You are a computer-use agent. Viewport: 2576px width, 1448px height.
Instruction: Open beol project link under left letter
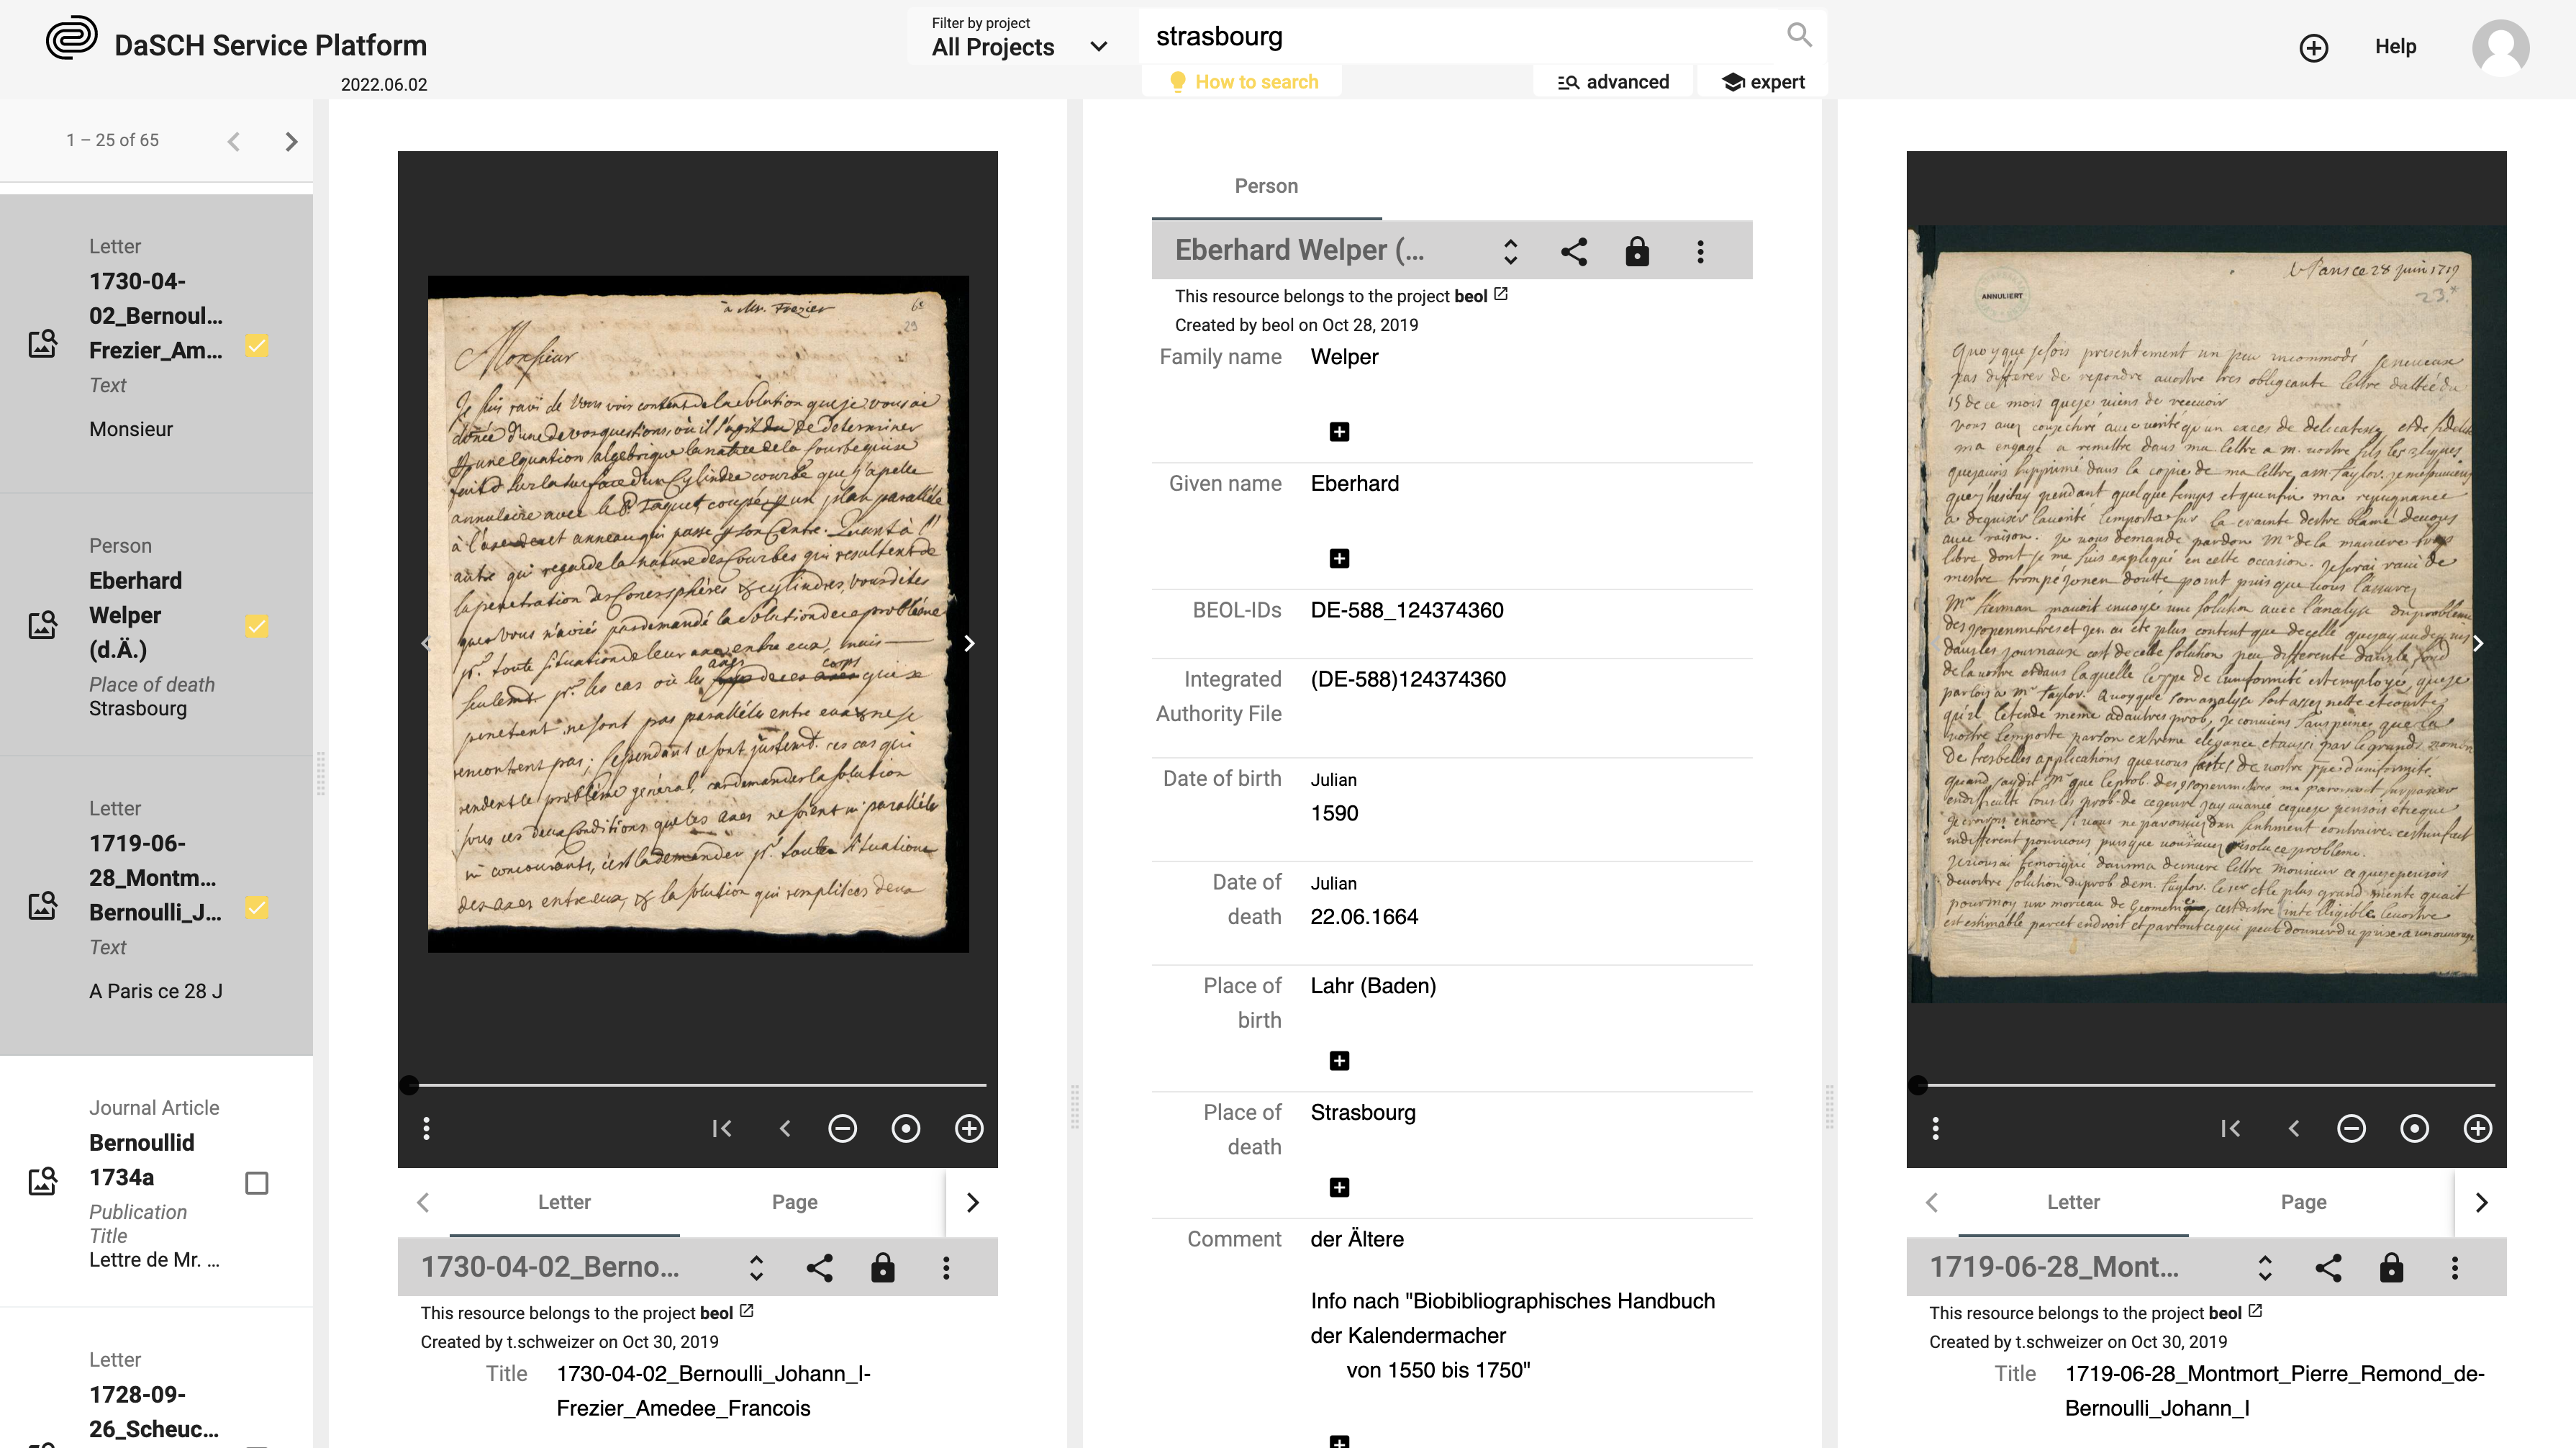[x=746, y=1312]
